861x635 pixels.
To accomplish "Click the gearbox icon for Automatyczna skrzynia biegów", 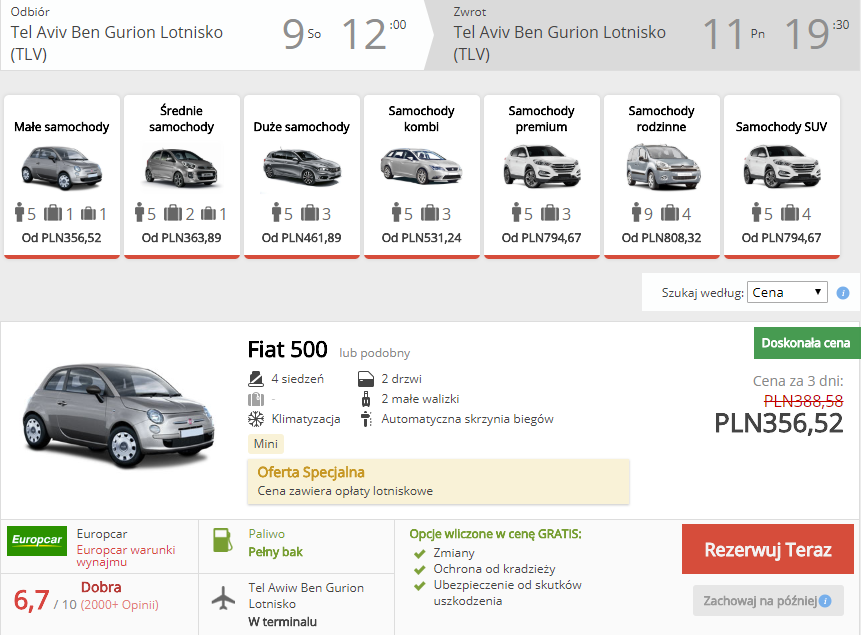I will point(365,419).
